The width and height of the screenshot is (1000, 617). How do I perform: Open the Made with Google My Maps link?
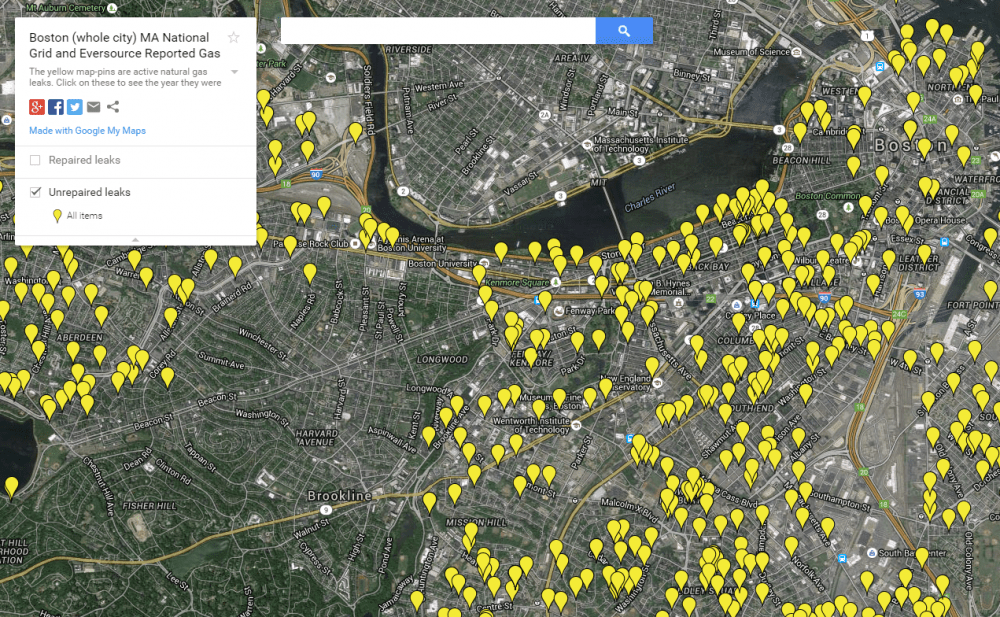pos(87,130)
